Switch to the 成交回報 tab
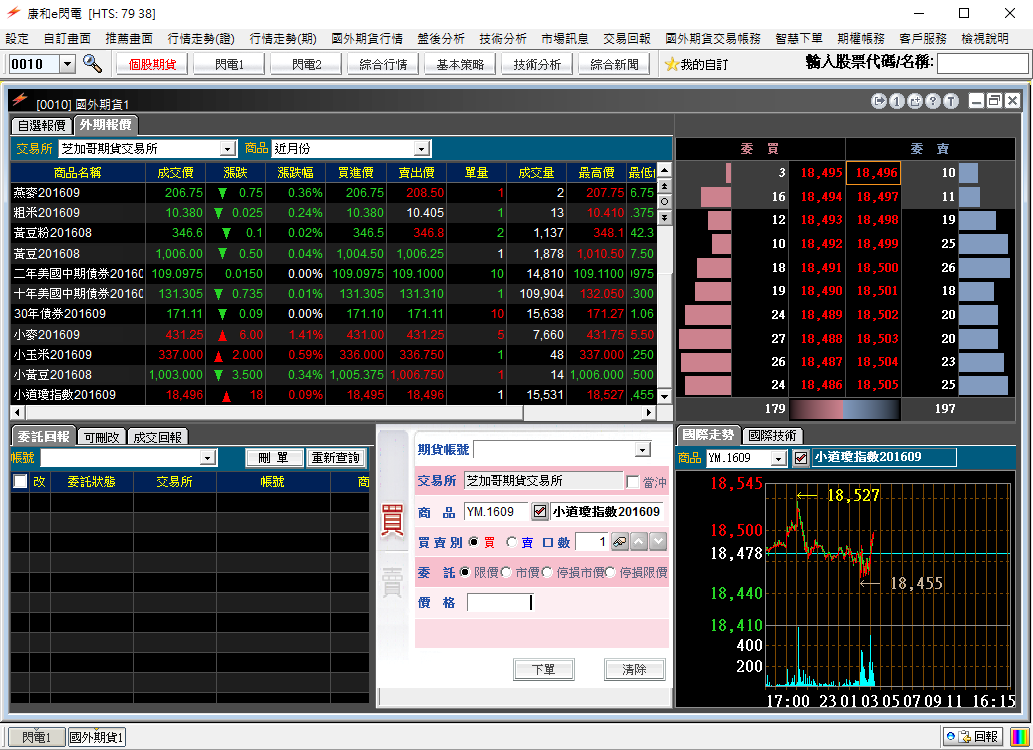Screen dimensions: 1033x750 coord(157,437)
